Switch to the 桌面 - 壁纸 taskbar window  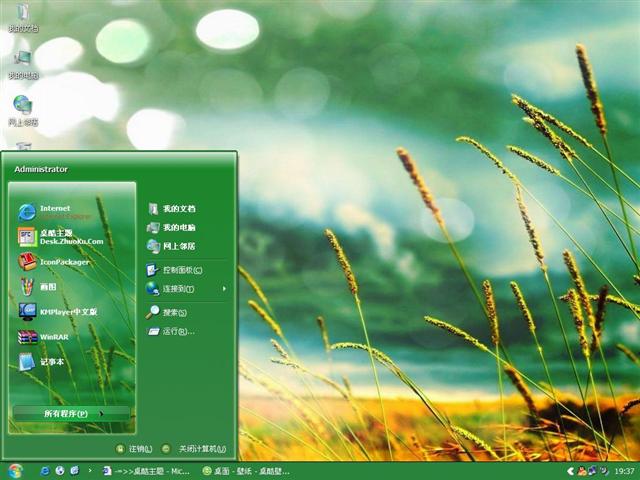point(247,471)
